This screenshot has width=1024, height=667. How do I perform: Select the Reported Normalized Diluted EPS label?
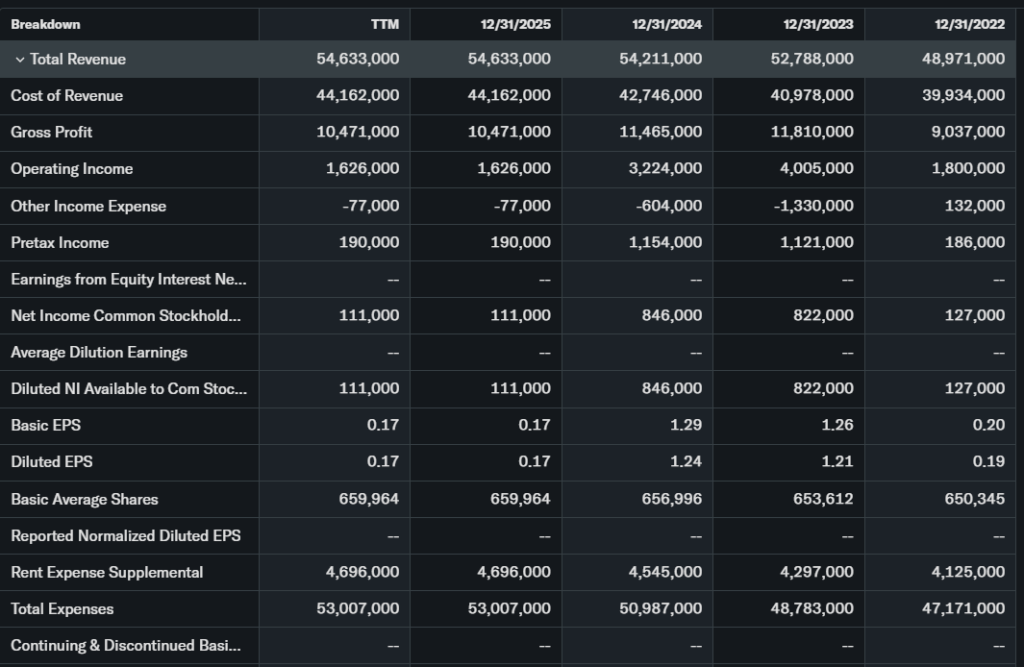126,536
